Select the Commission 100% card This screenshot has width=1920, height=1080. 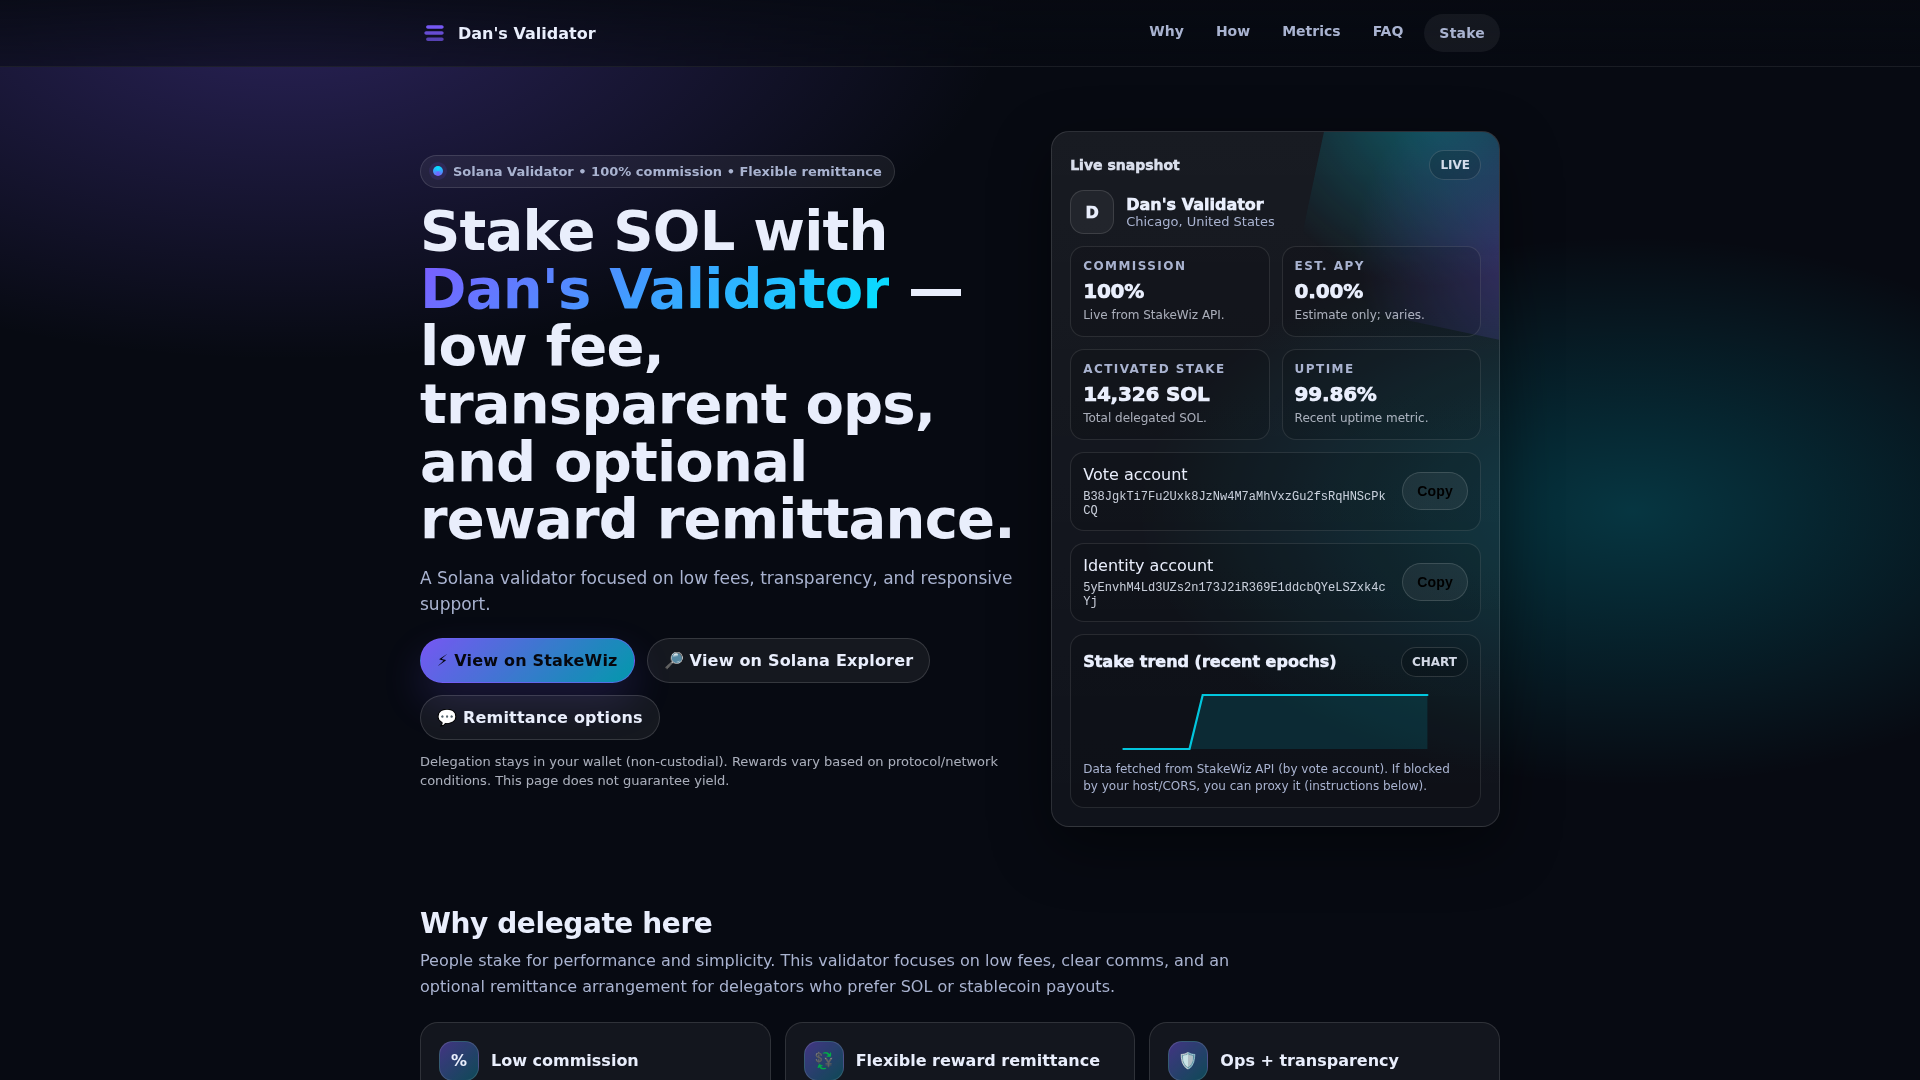(x=1170, y=291)
